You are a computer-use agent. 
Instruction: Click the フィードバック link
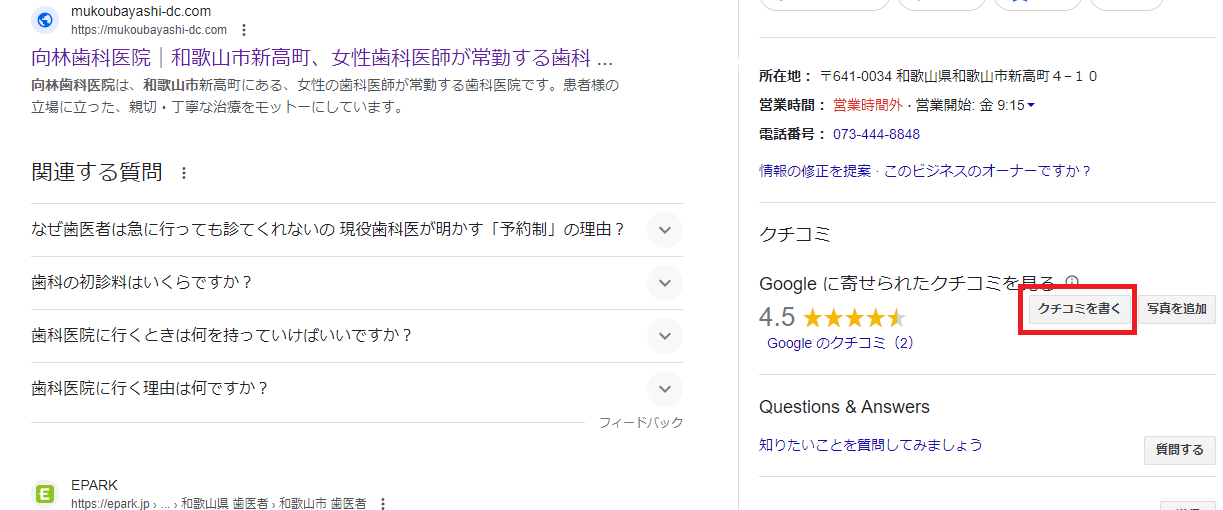coord(641,423)
